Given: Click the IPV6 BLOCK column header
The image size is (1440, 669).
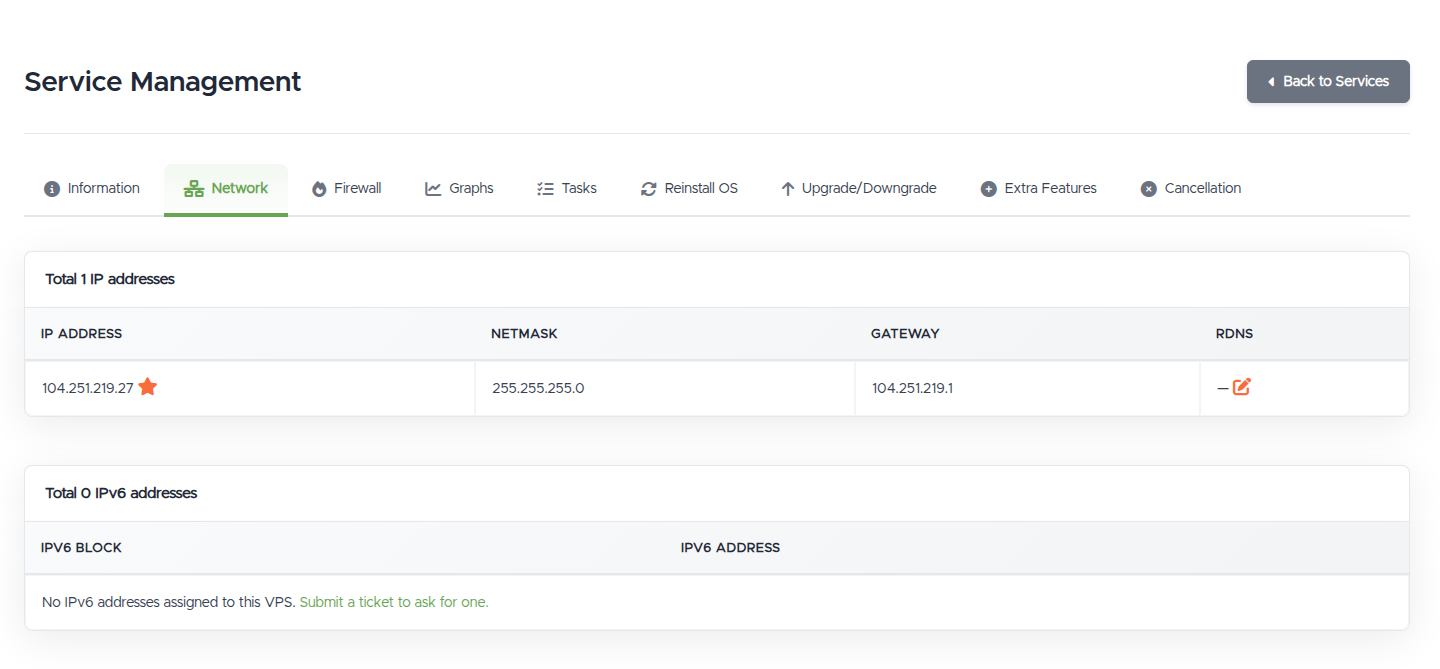Looking at the screenshot, I should [82, 548].
